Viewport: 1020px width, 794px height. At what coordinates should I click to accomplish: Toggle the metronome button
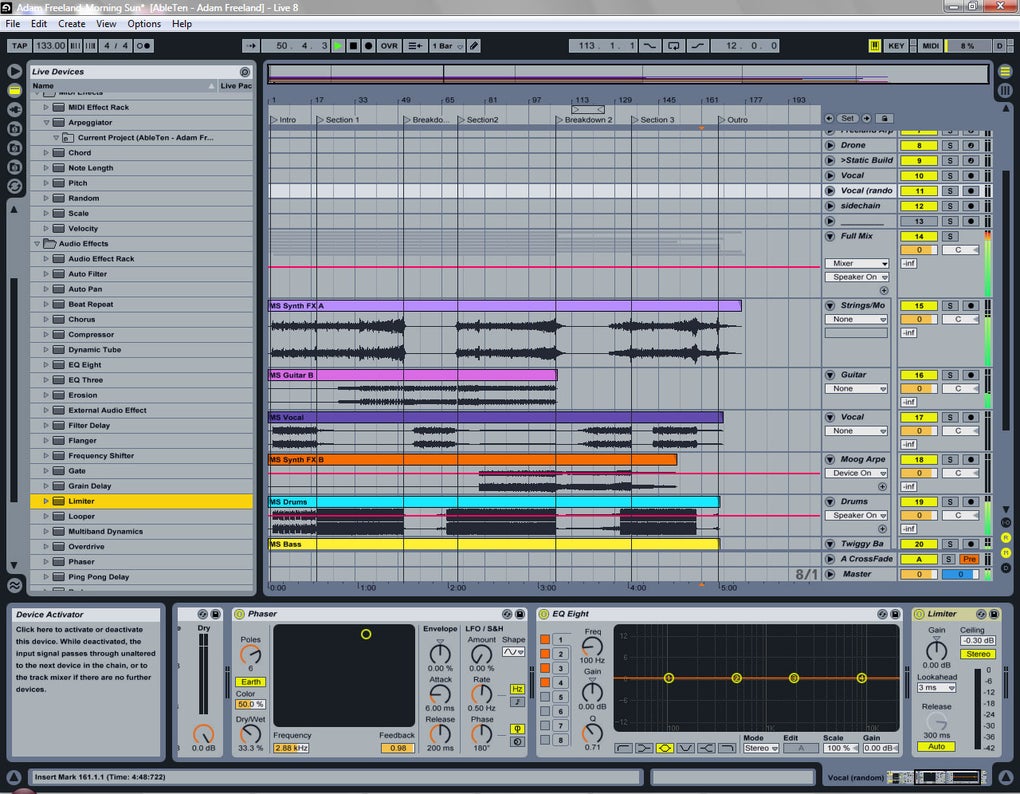[144, 46]
